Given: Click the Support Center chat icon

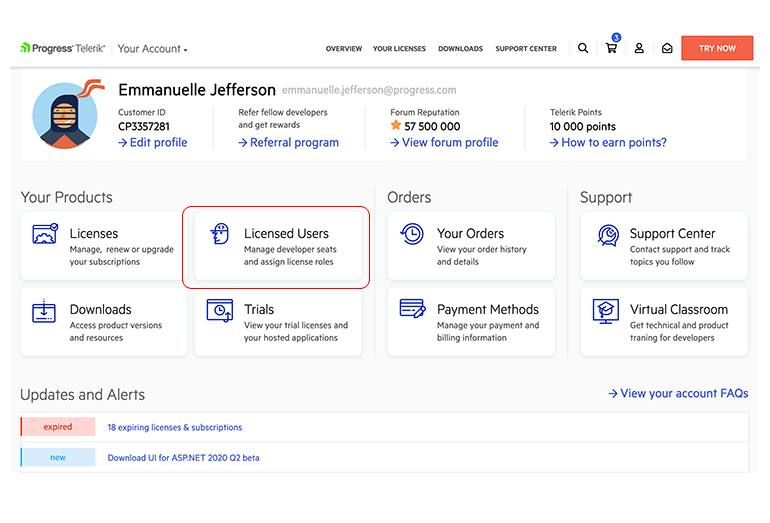Looking at the screenshot, I should pyautogui.click(x=608, y=235).
